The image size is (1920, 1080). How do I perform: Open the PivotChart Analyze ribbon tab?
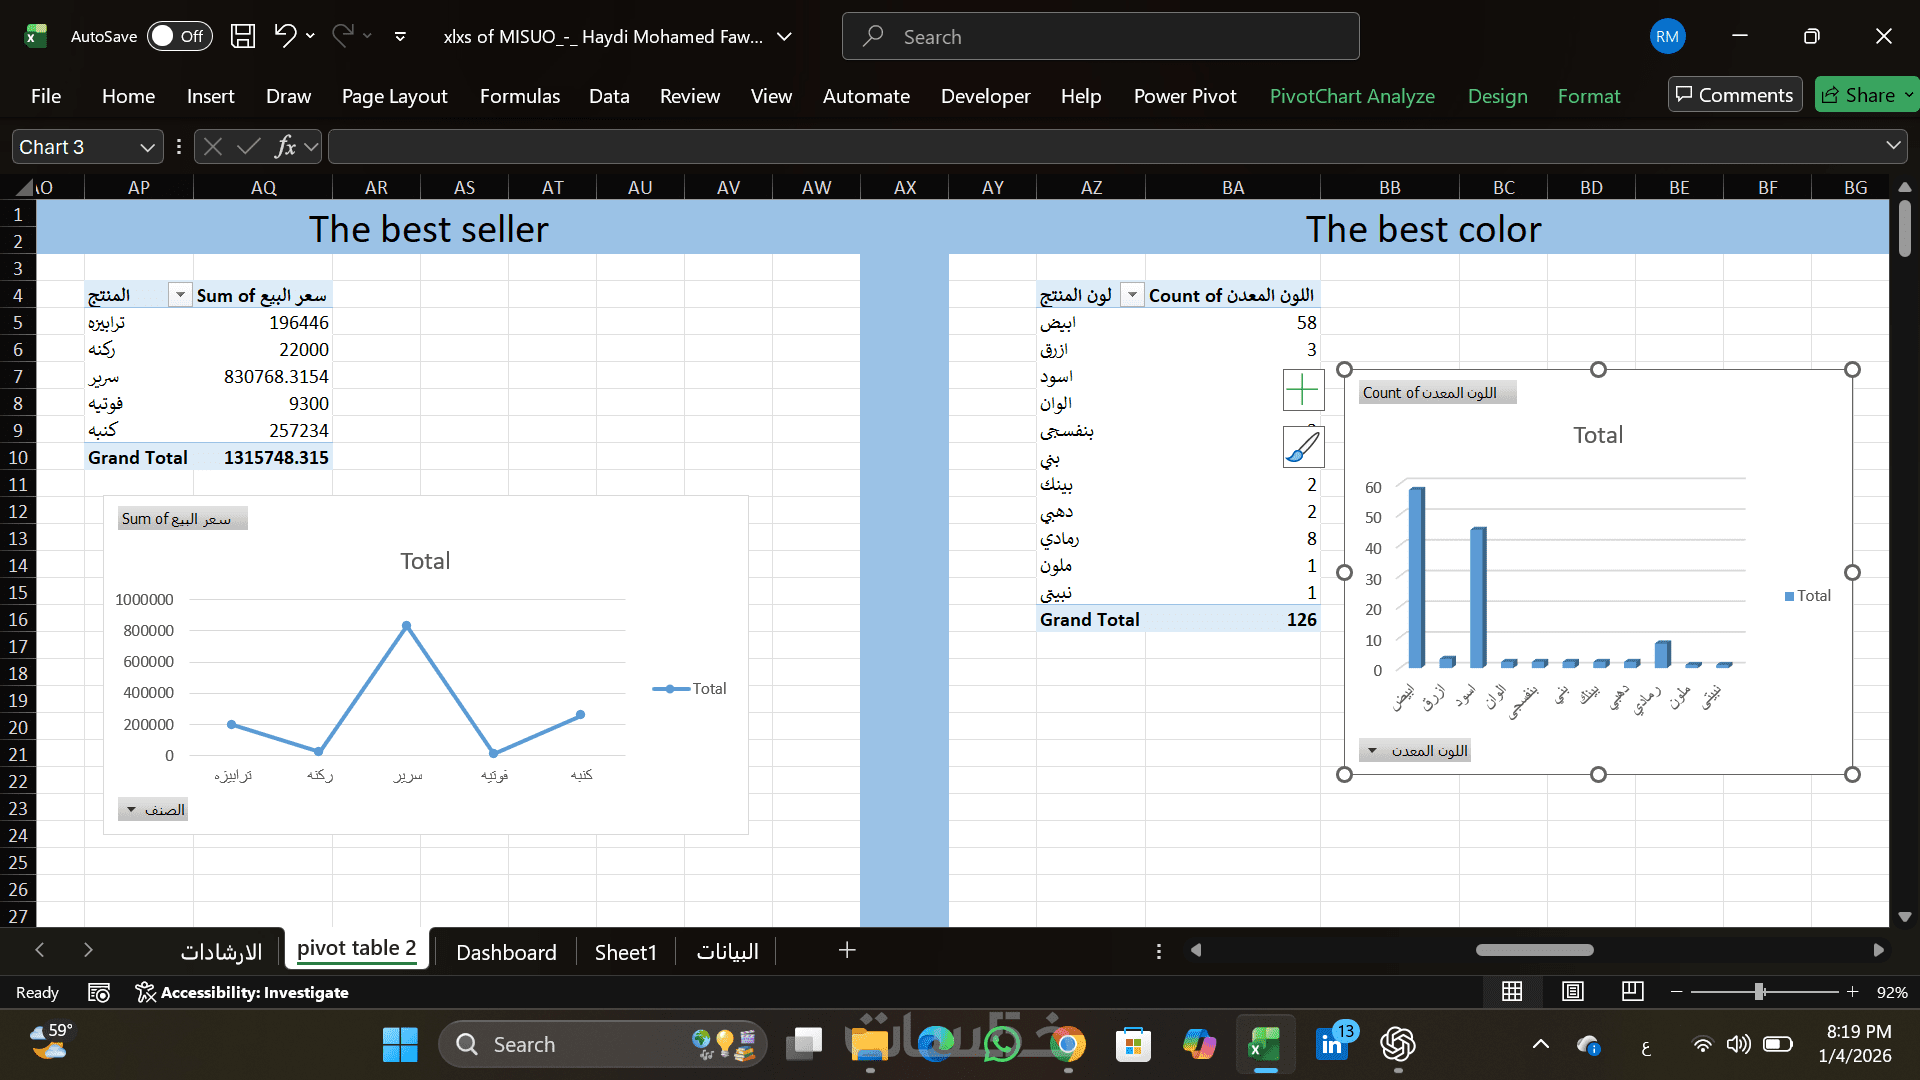click(x=1351, y=96)
